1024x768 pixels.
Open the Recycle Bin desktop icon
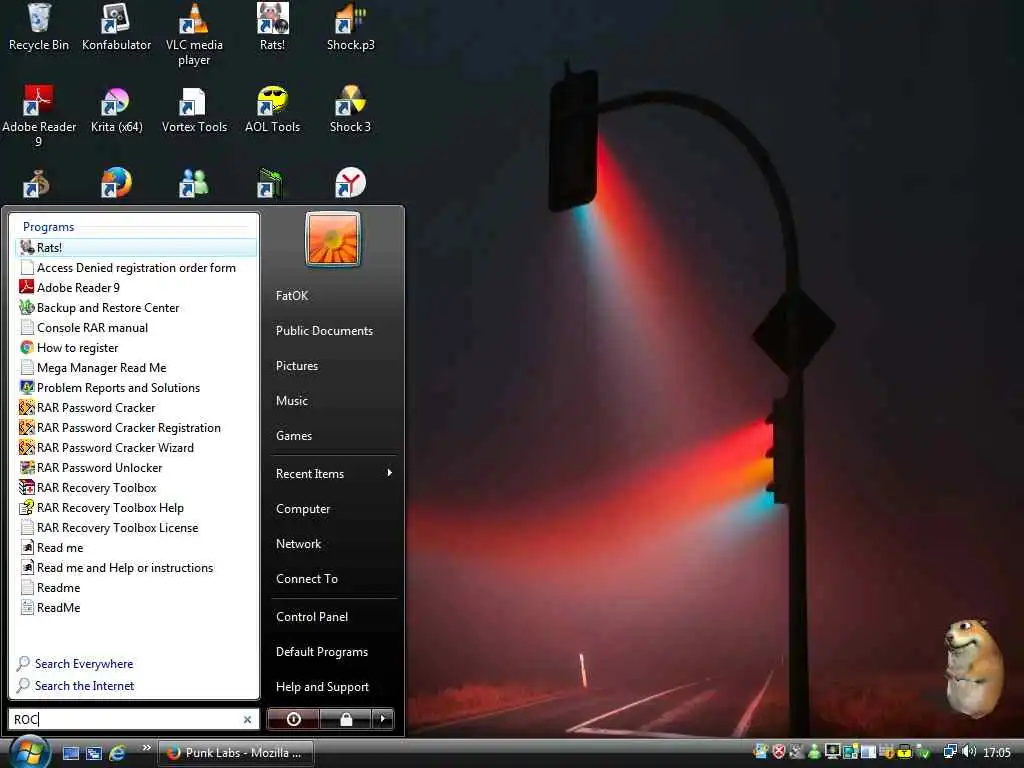(x=39, y=27)
